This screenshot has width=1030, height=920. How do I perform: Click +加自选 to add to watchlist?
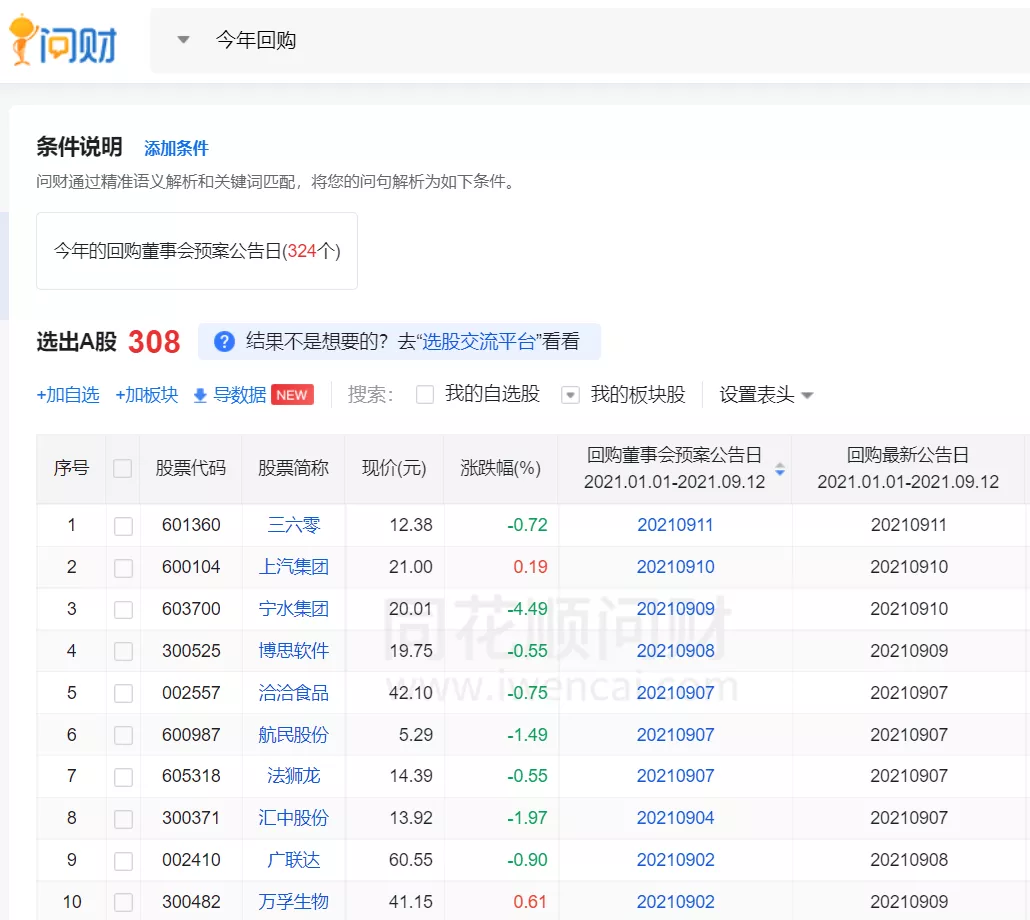pyautogui.click(x=68, y=395)
